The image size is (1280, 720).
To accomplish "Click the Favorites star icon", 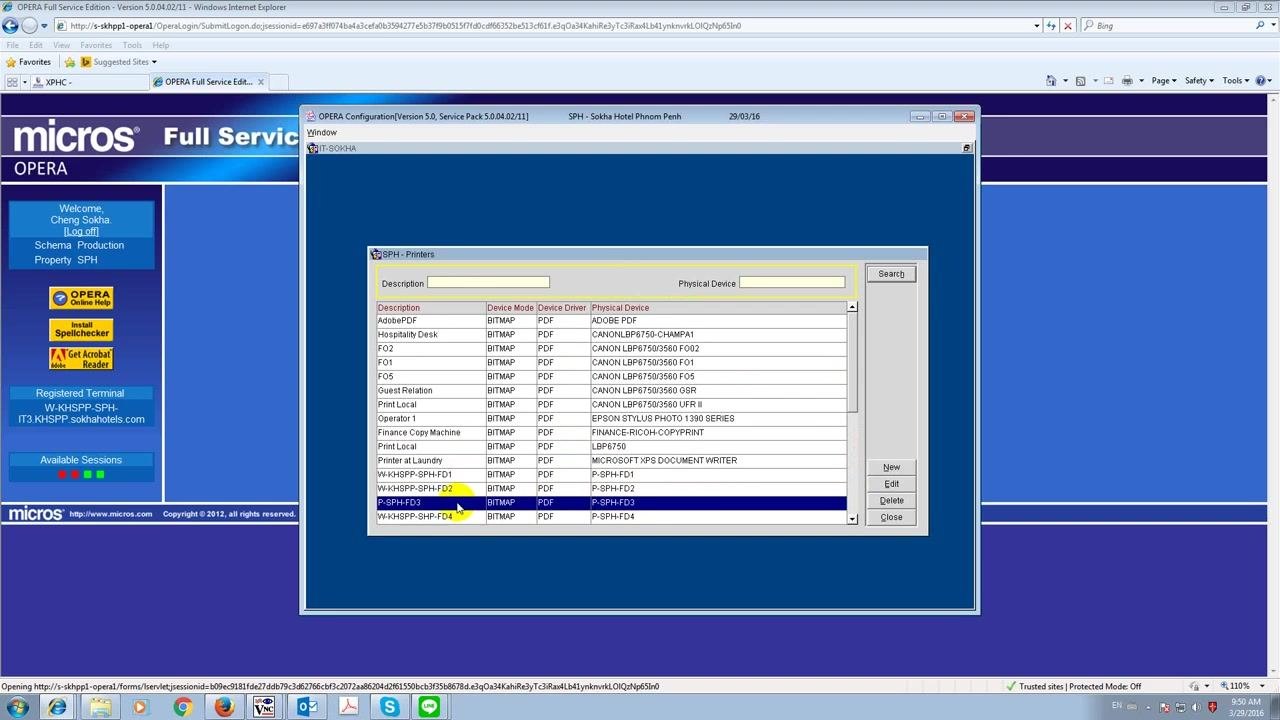I will click(11, 62).
